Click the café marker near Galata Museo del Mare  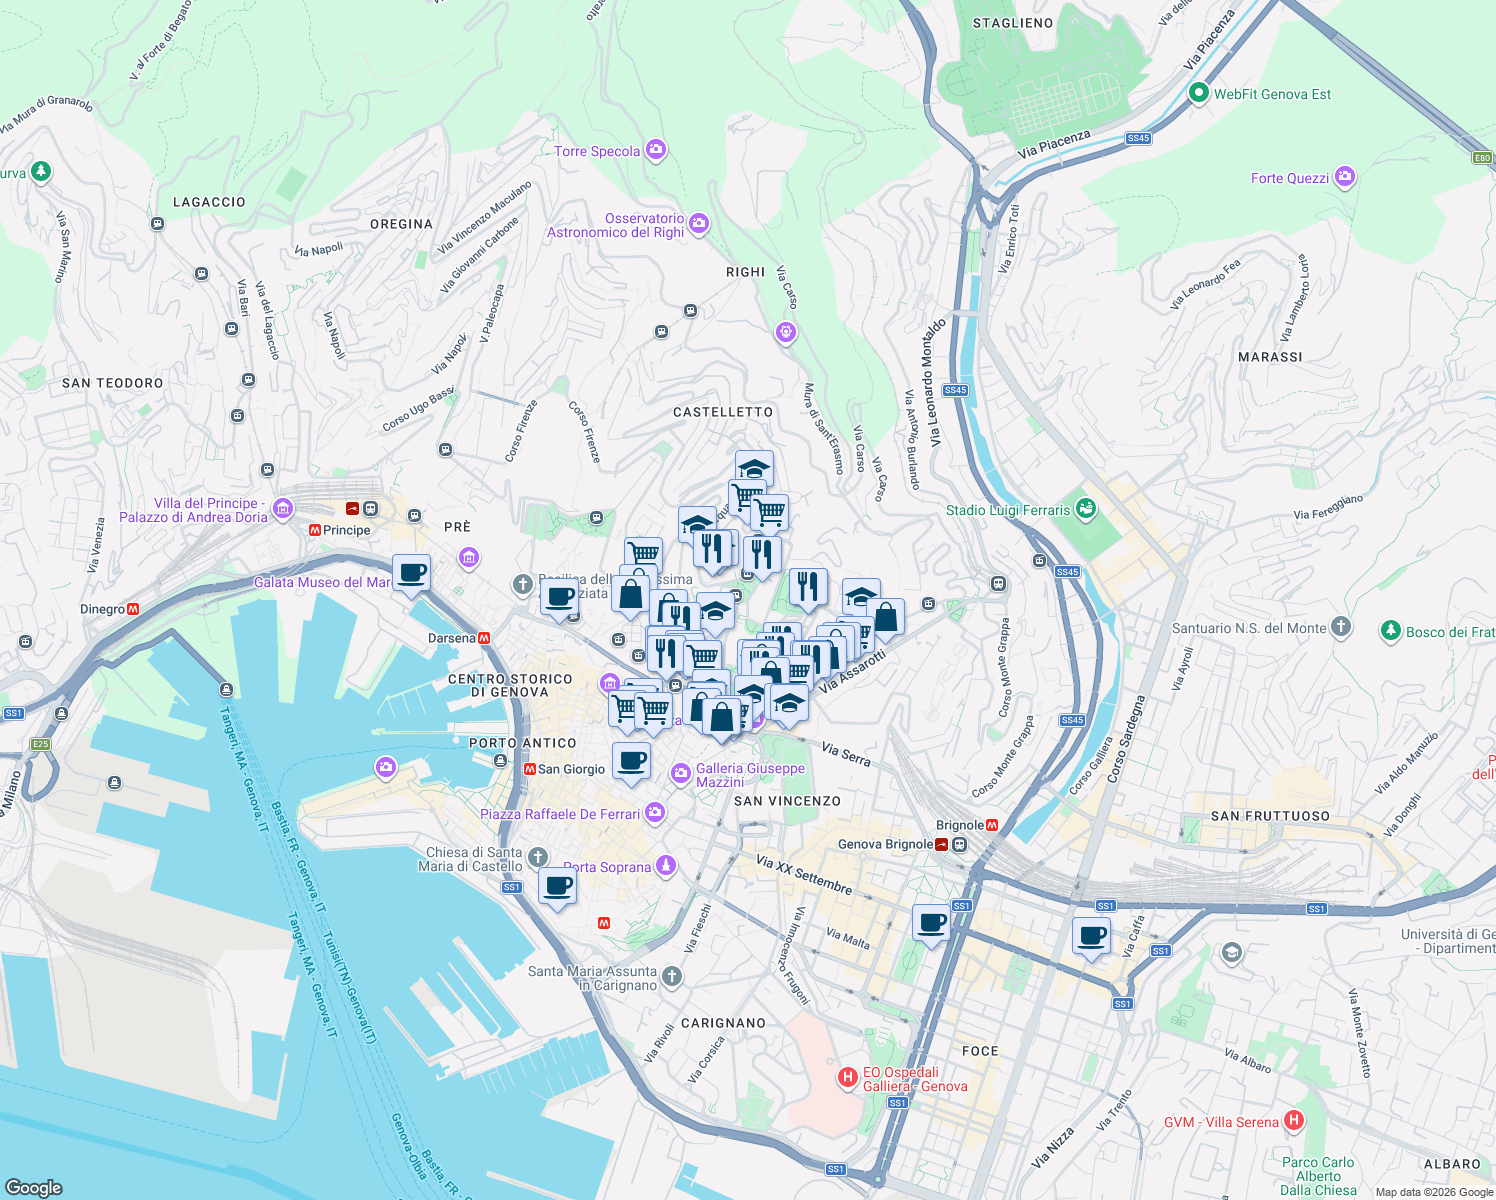pyautogui.click(x=411, y=574)
